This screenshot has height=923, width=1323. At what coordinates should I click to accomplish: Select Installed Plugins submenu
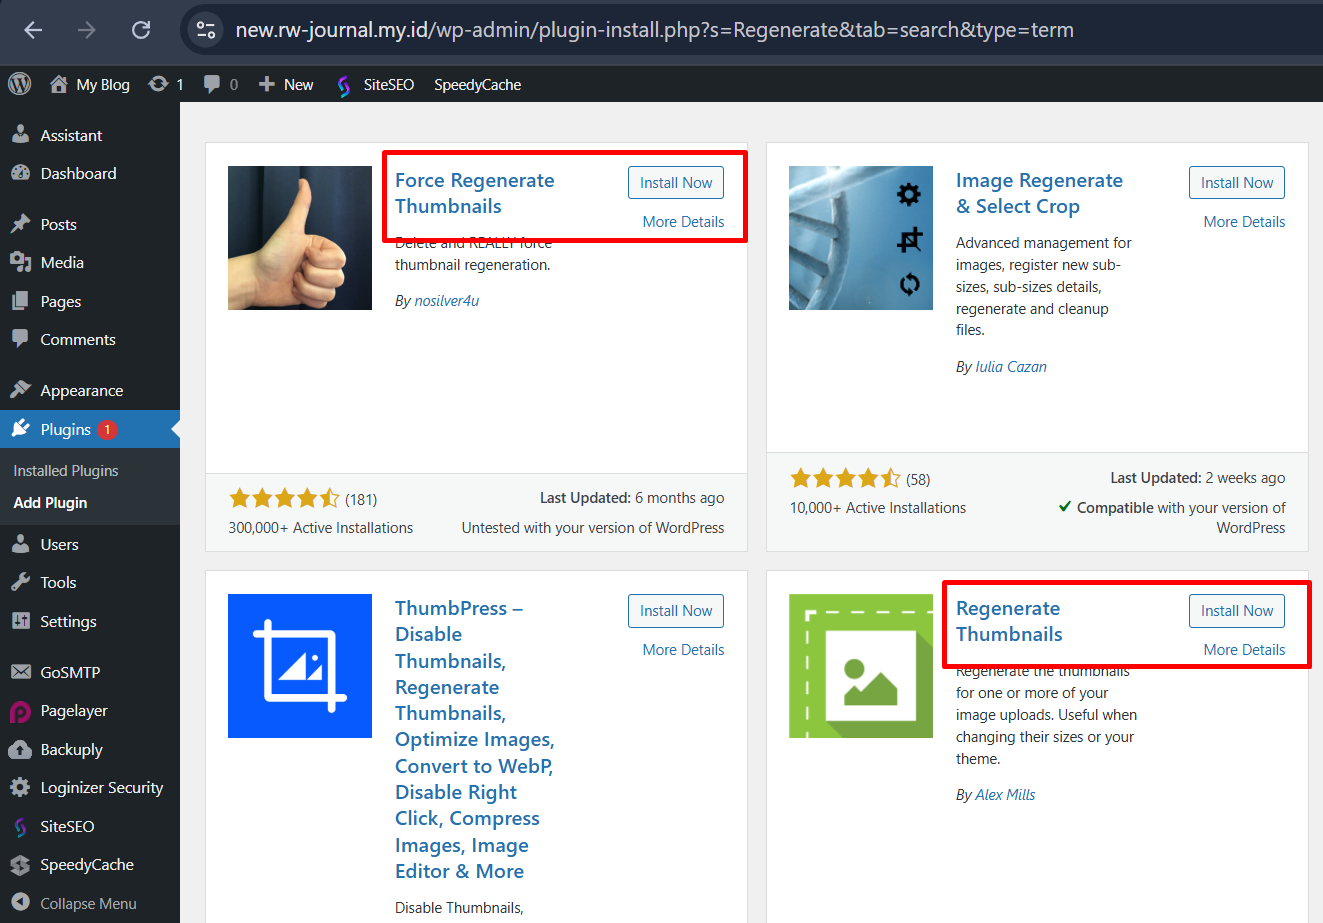click(x=66, y=470)
